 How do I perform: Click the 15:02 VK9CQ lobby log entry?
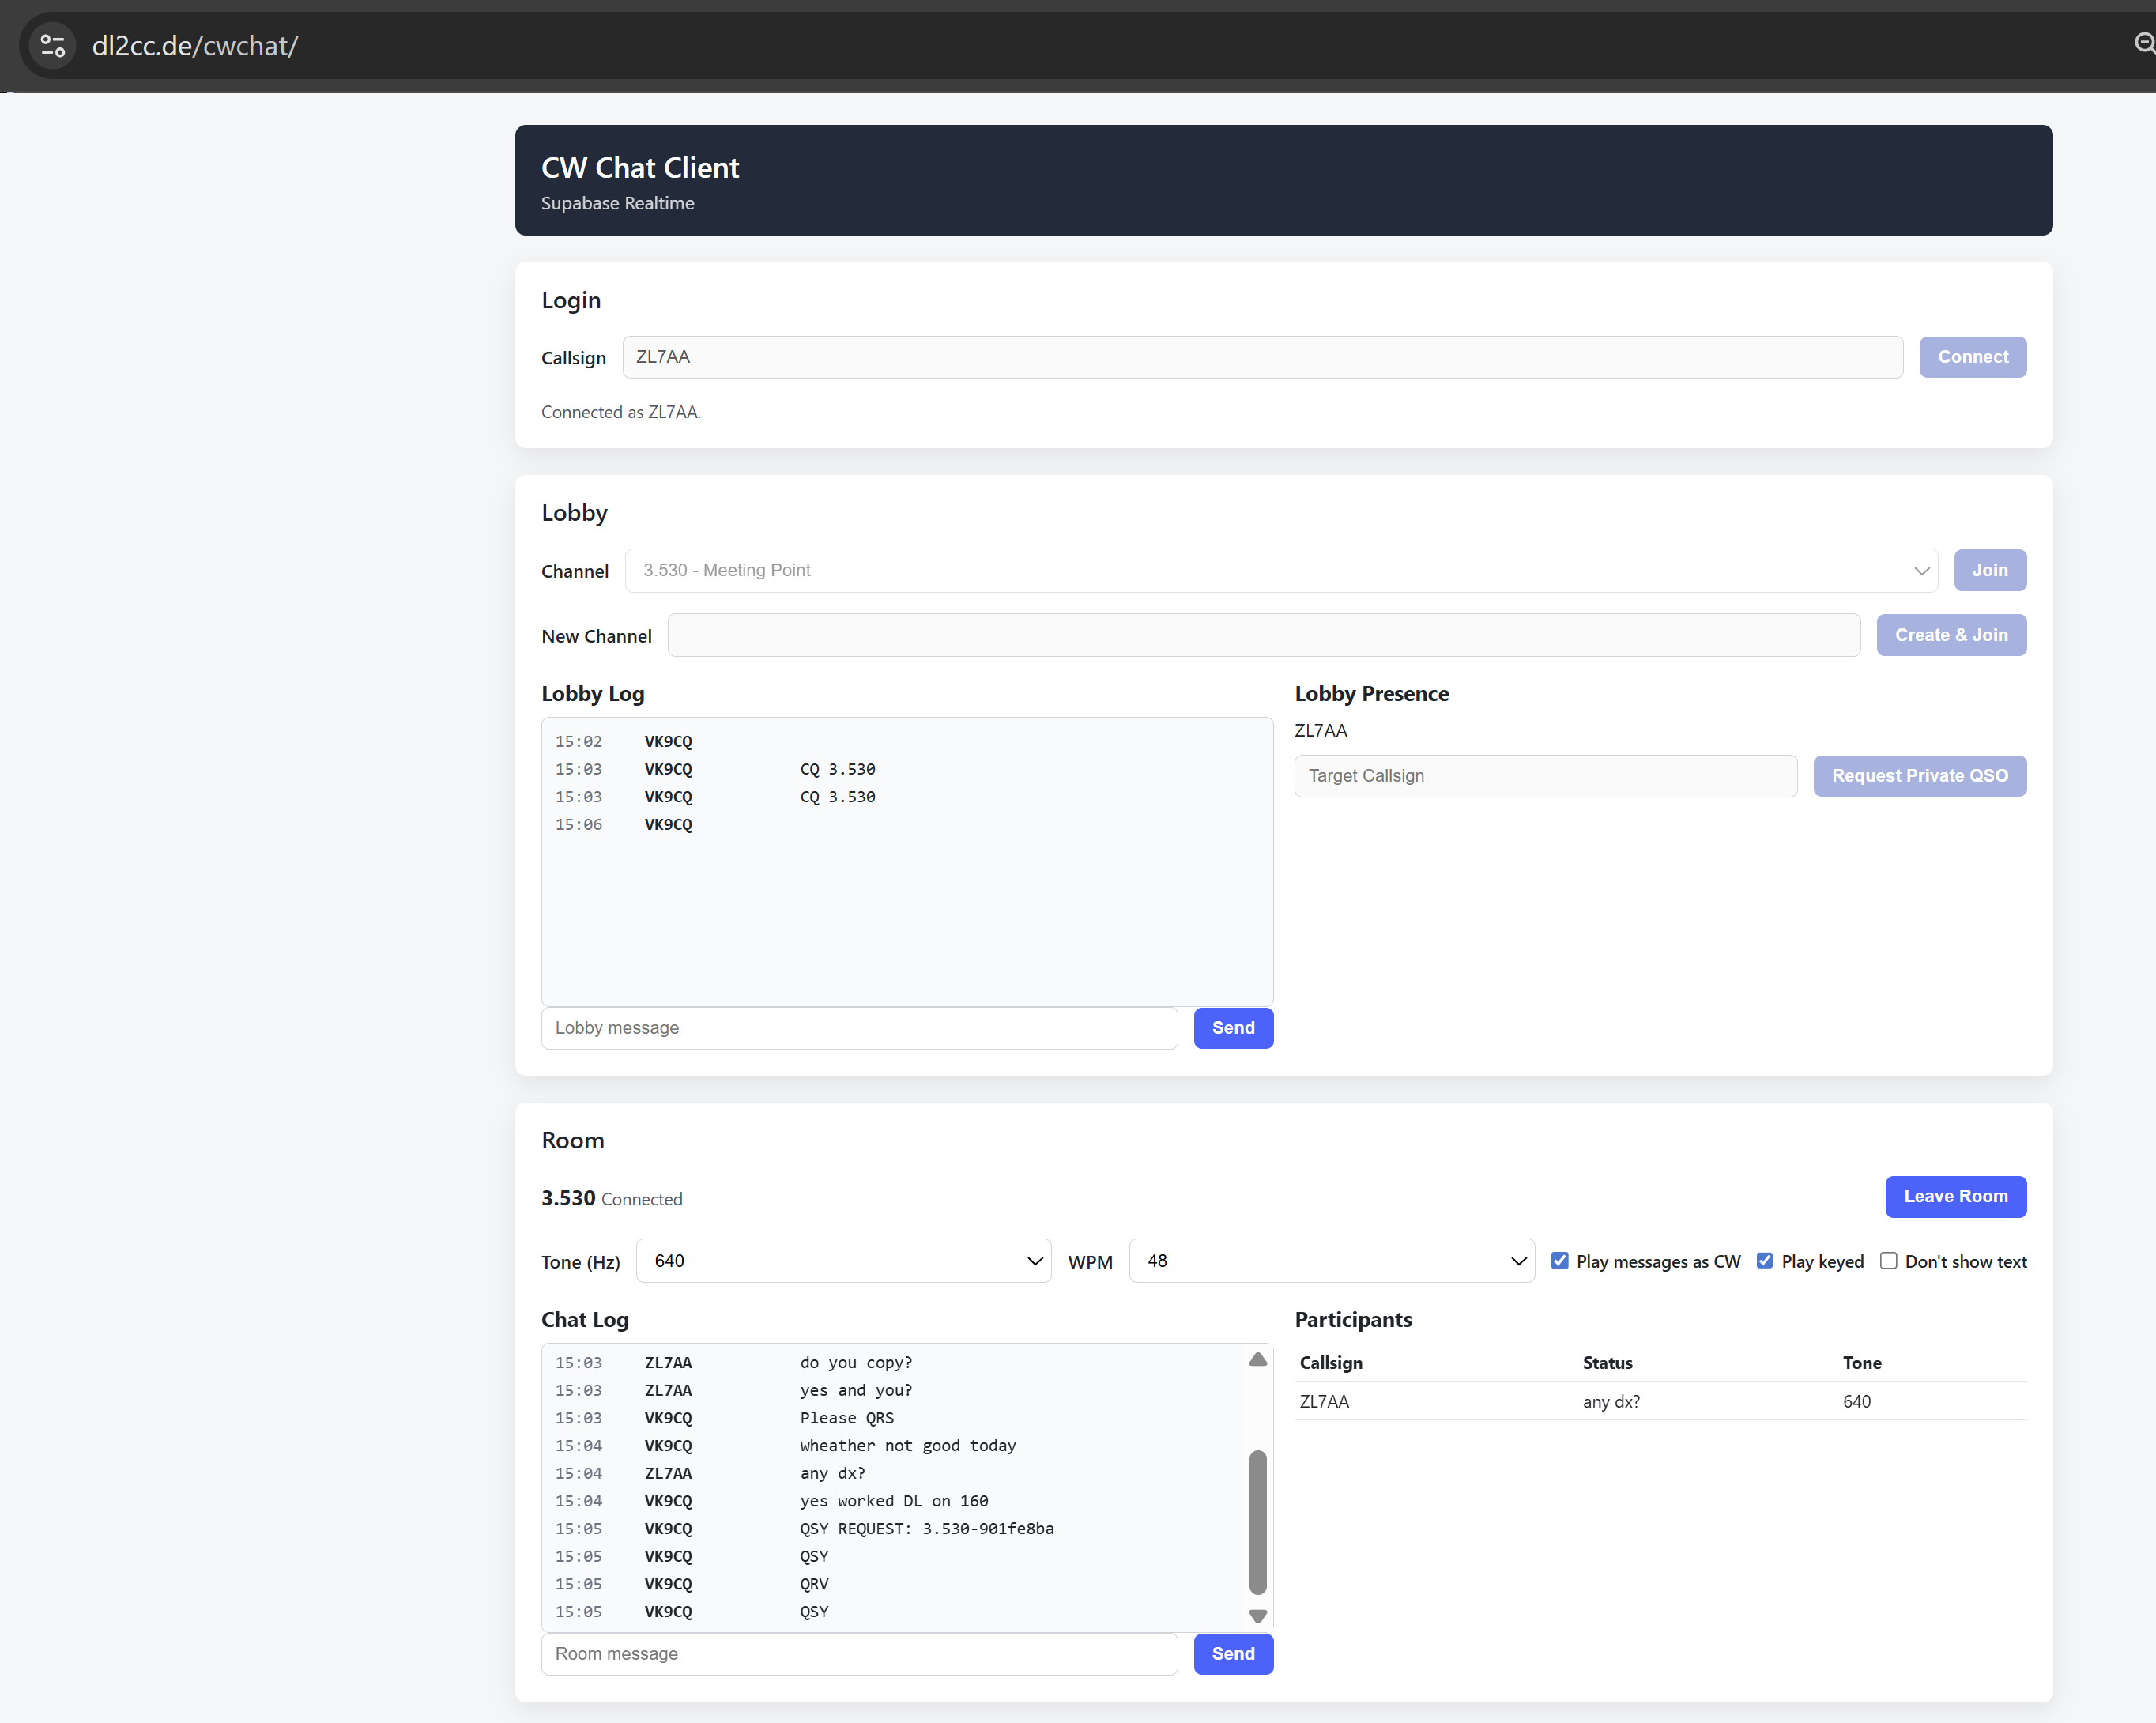tap(624, 742)
